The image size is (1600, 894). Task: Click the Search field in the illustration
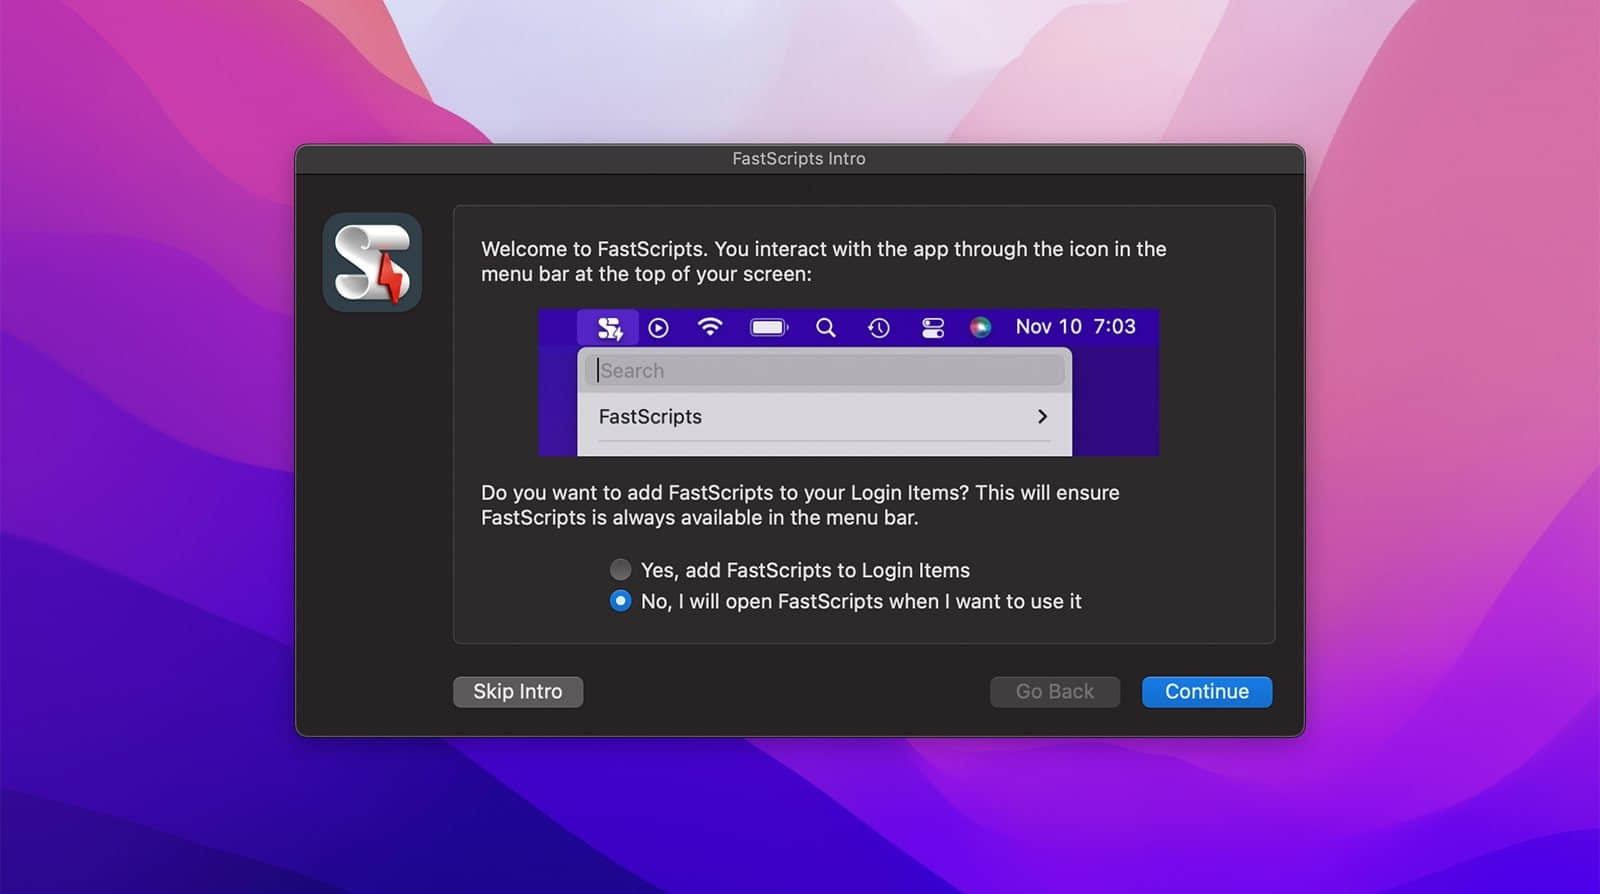[x=825, y=371]
